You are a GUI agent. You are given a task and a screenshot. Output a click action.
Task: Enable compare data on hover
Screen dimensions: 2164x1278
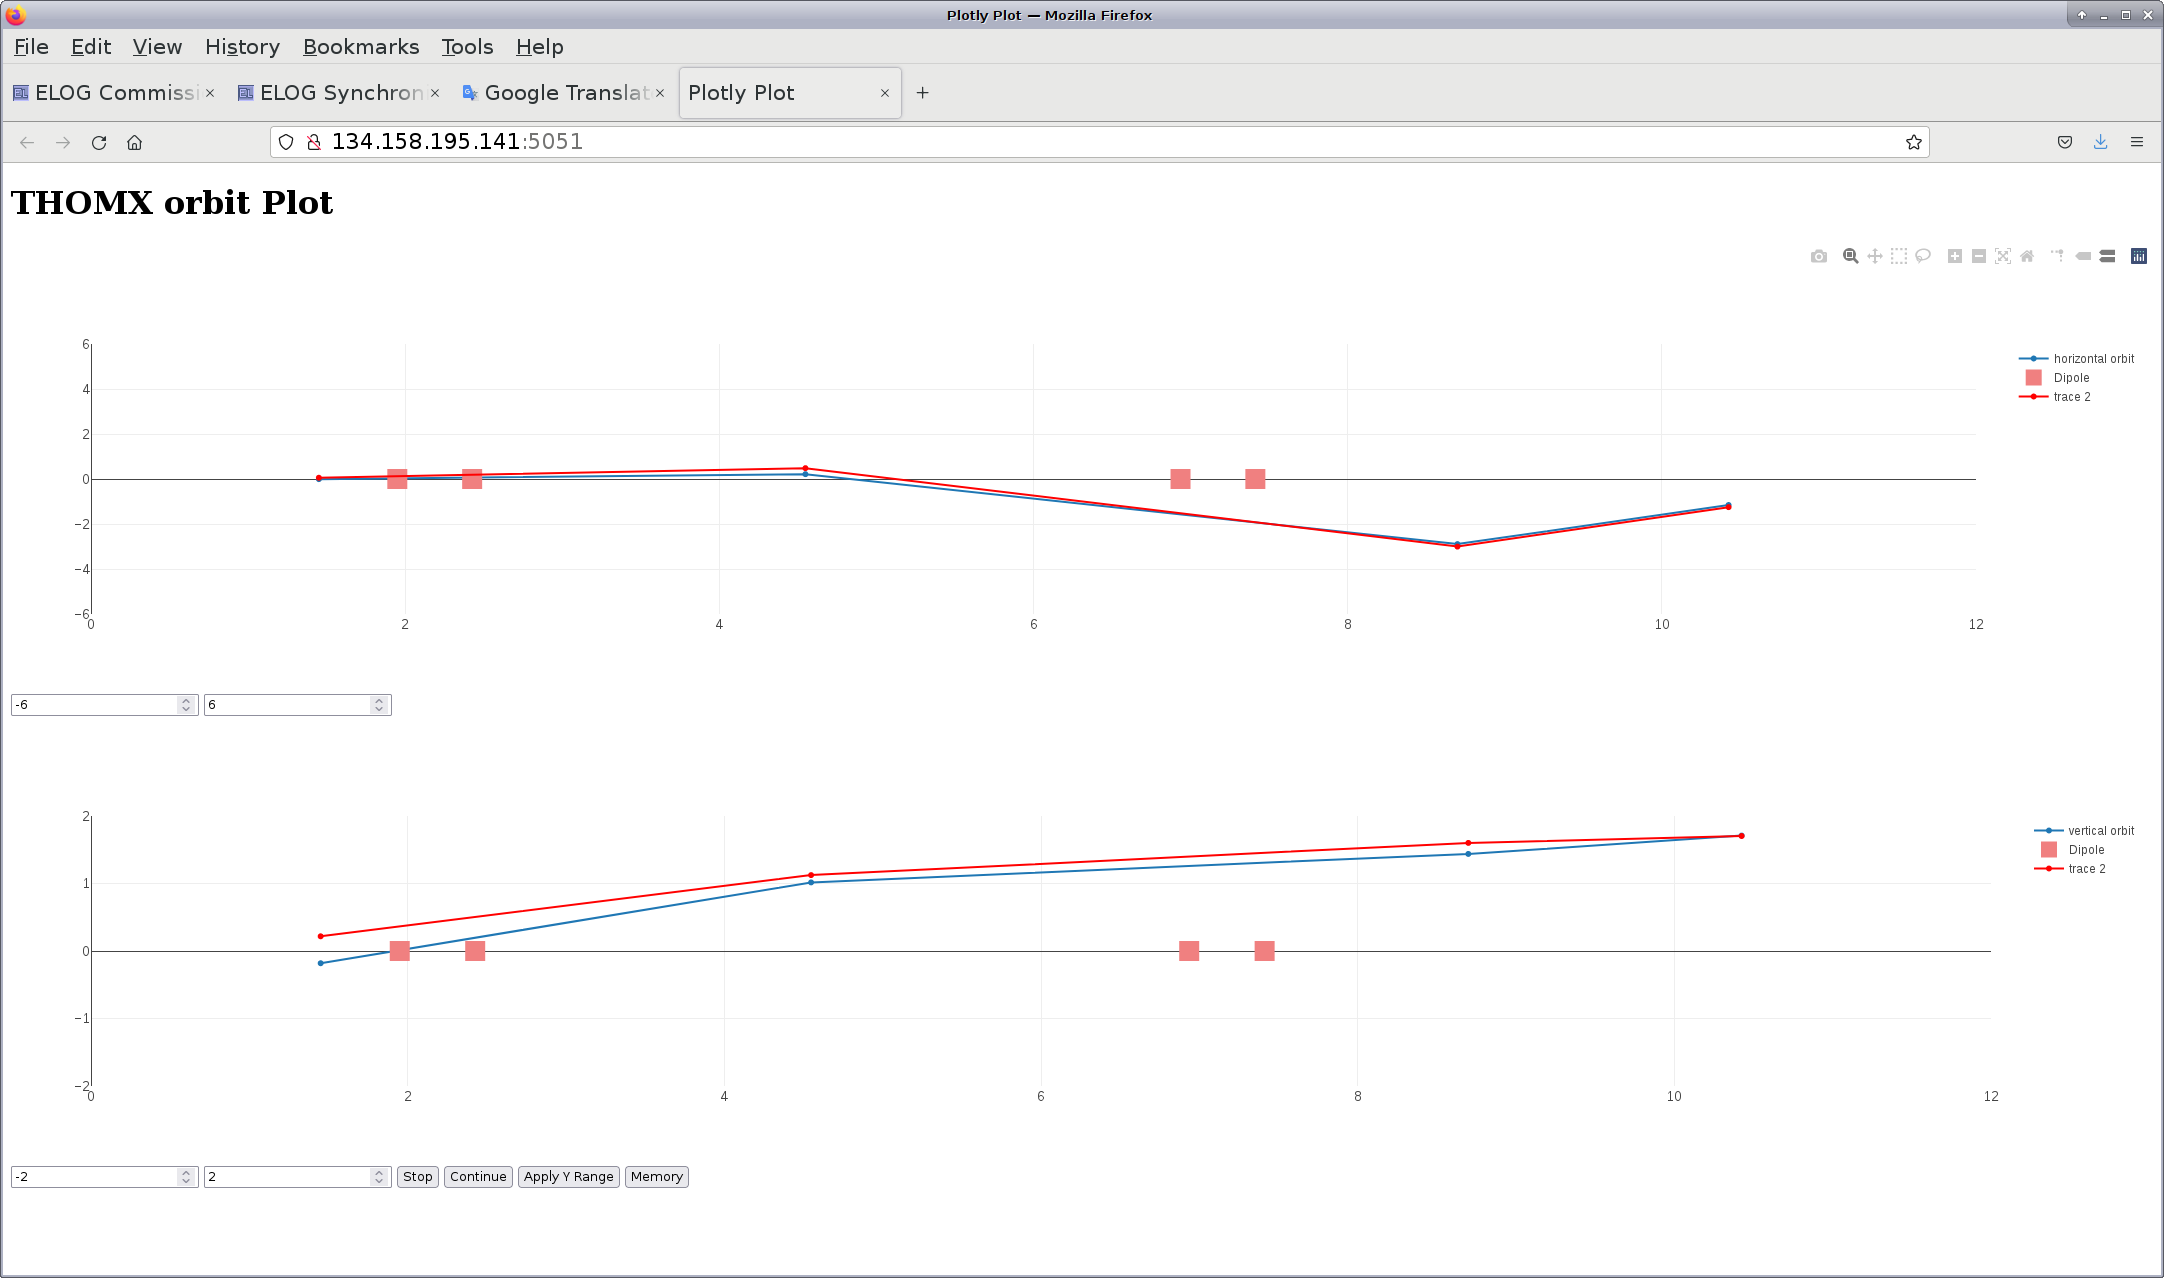tap(2107, 257)
